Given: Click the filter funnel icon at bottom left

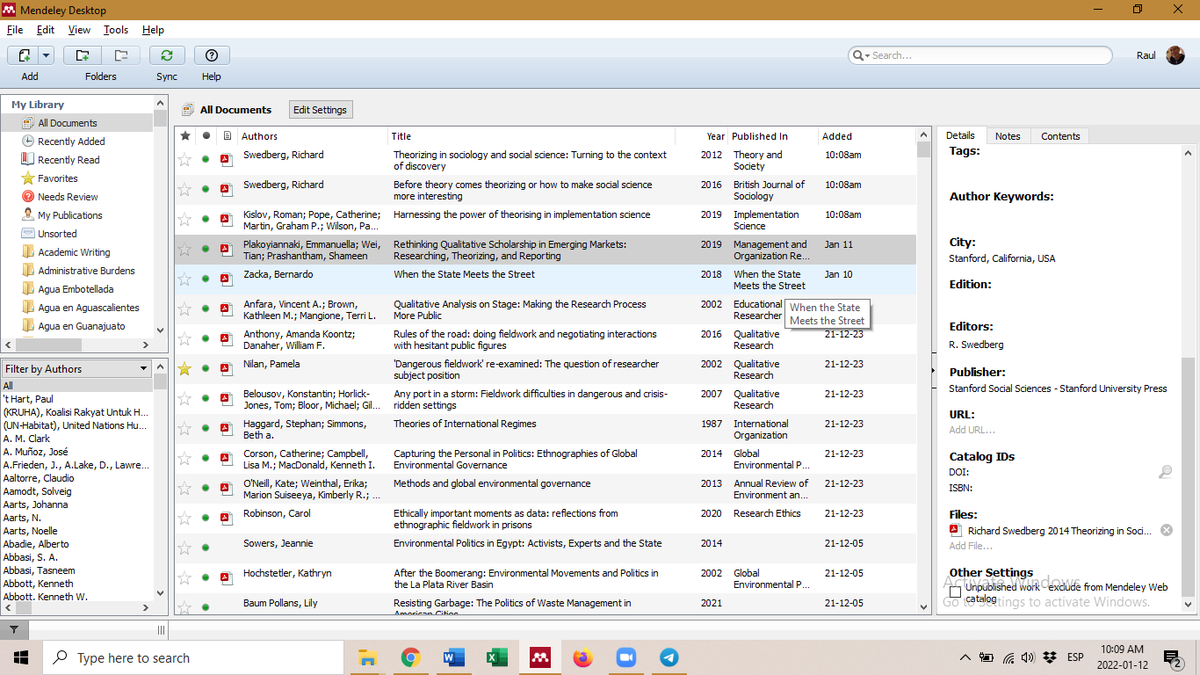Looking at the screenshot, I should [13, 630].
